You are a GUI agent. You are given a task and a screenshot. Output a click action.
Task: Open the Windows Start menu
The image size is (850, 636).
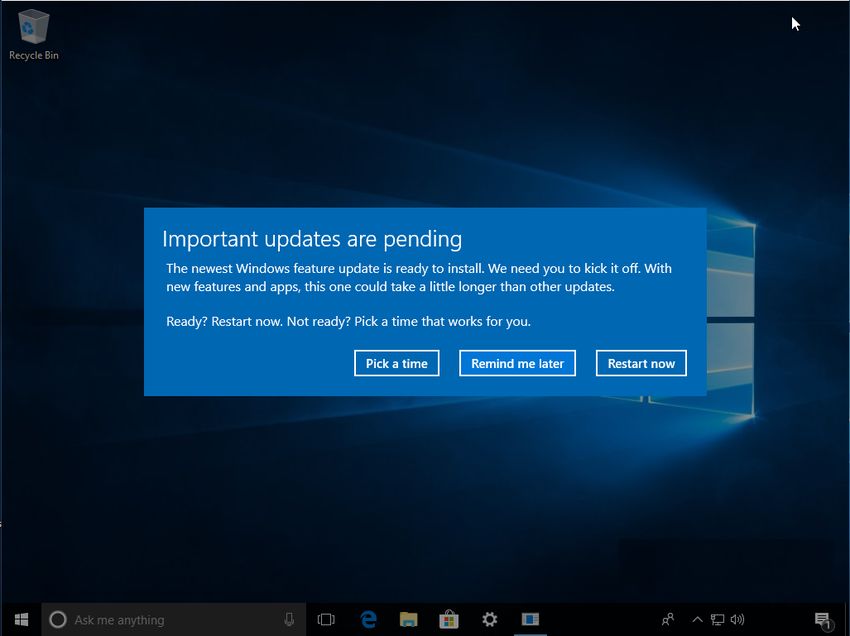tap(21, 619)
